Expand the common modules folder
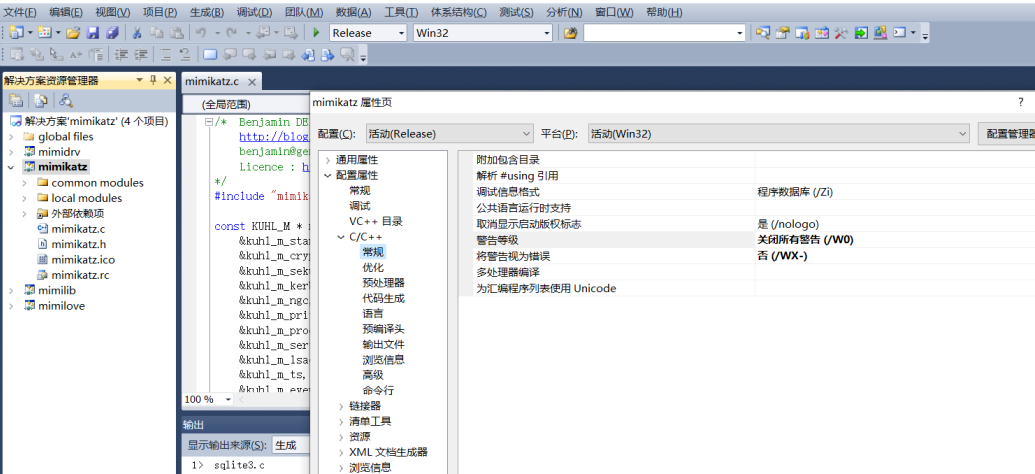 [x=24, y=183]
